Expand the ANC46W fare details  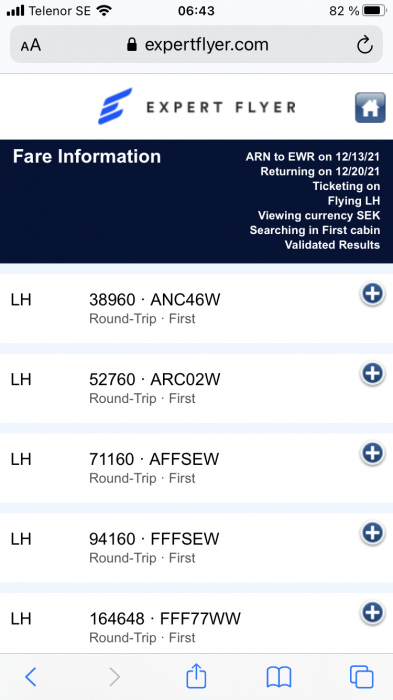coord(373,294)
